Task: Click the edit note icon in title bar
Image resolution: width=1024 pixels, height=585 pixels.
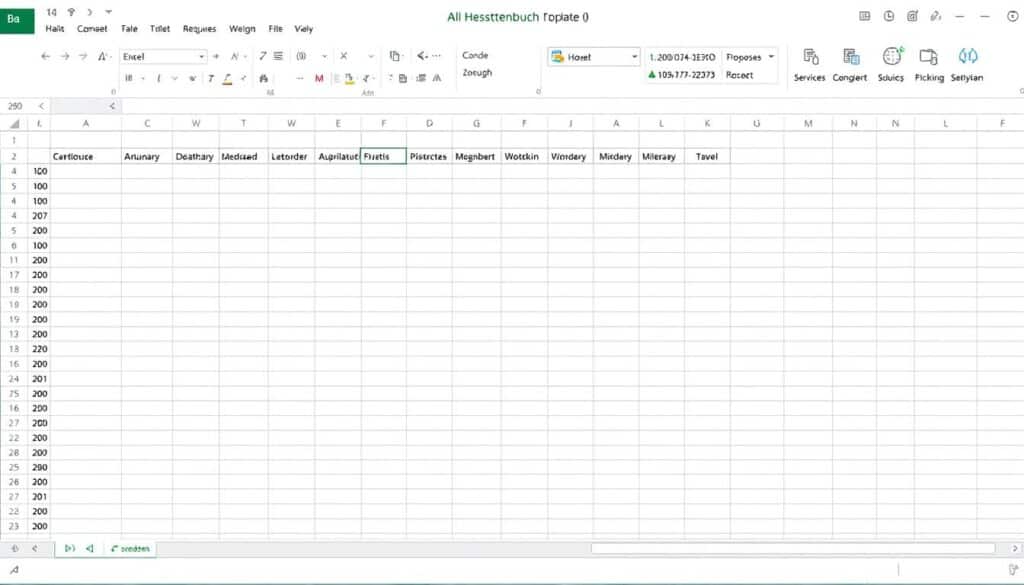Action: (x=912, y=16)
